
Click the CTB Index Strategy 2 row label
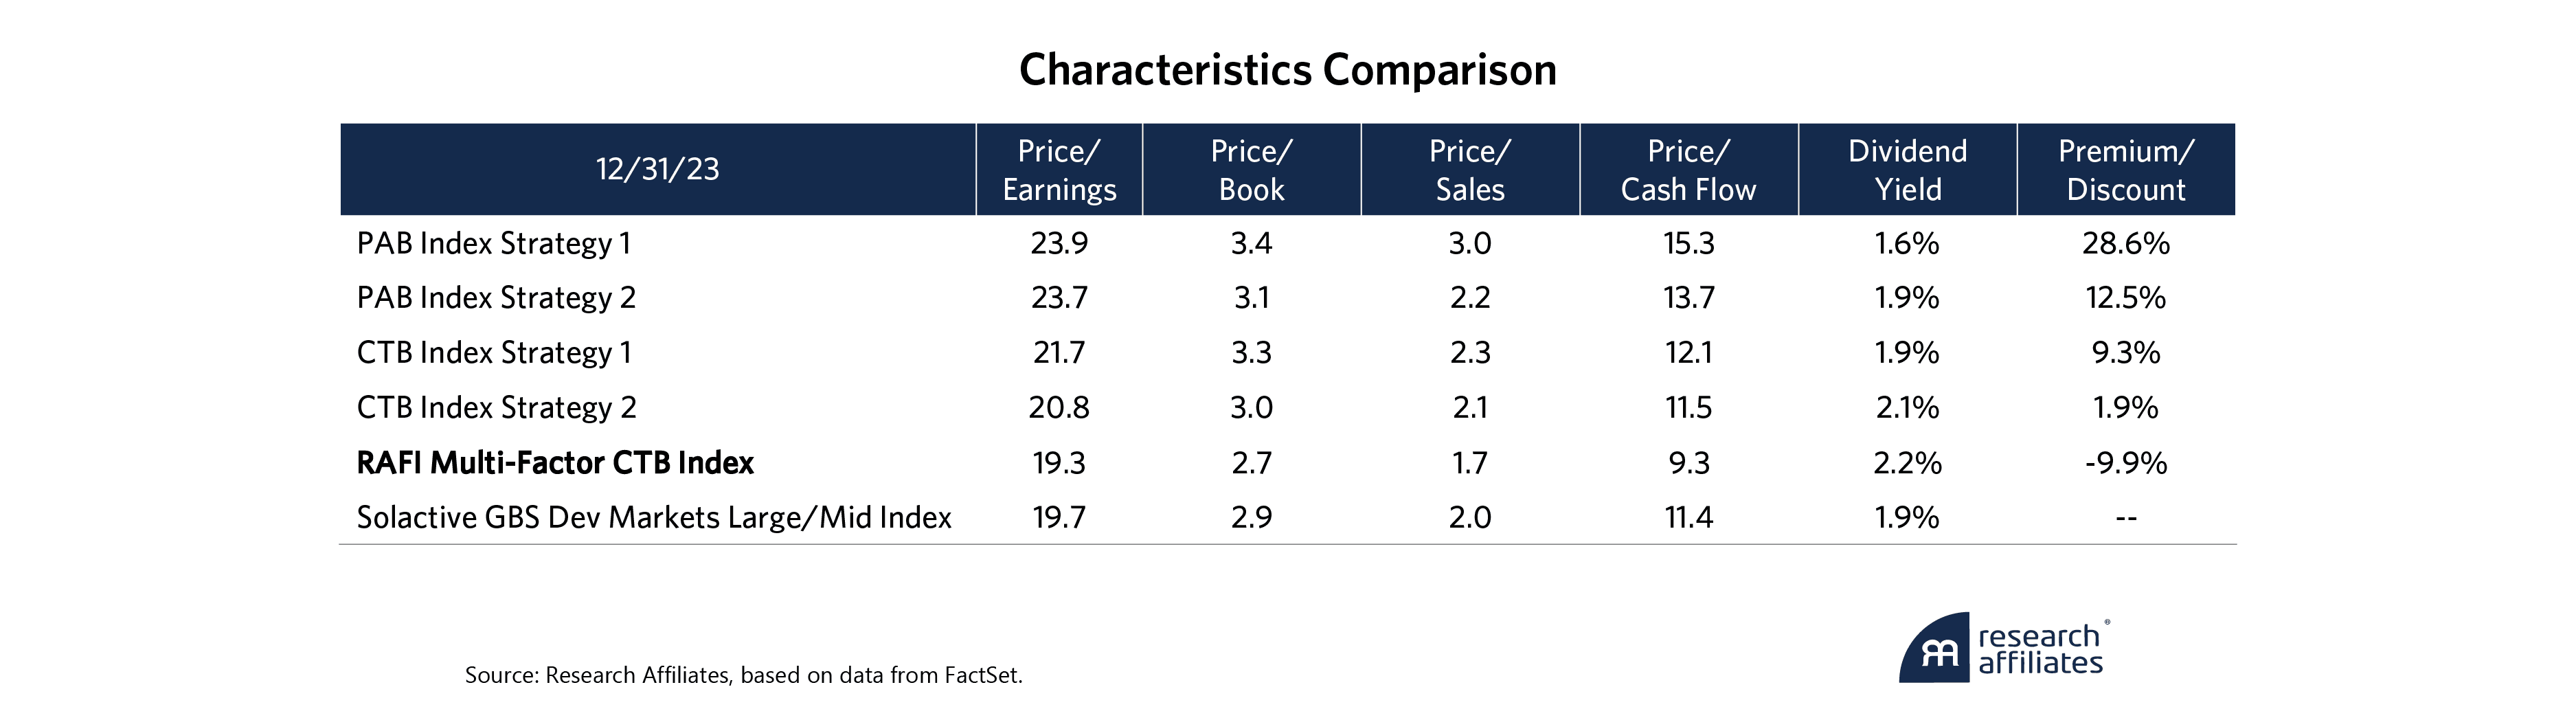tap(496, 408)
